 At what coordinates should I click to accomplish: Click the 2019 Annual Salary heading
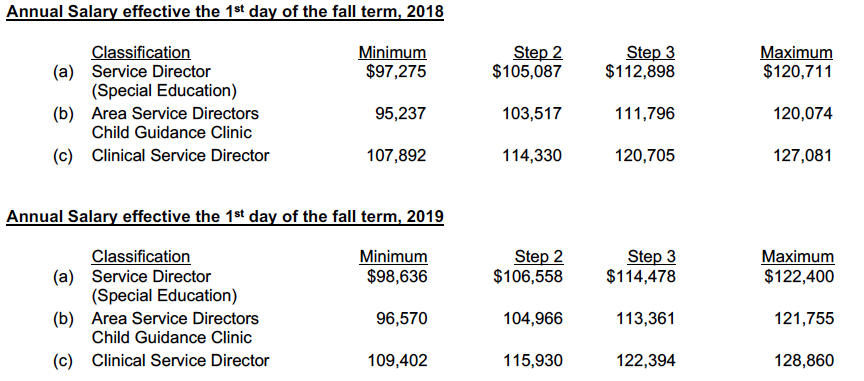[225, 216]
